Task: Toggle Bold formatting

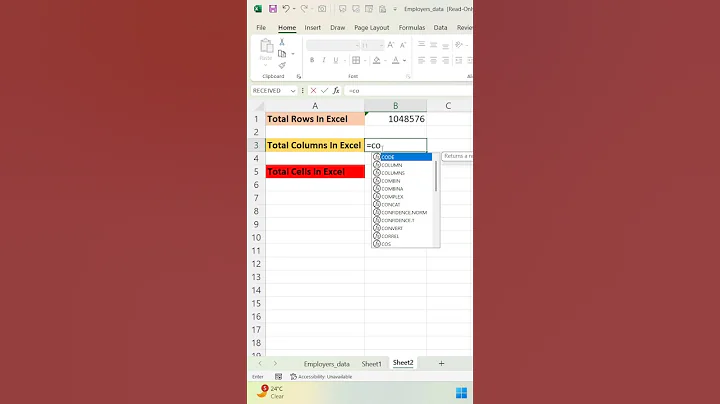Action: coord(312,60)
